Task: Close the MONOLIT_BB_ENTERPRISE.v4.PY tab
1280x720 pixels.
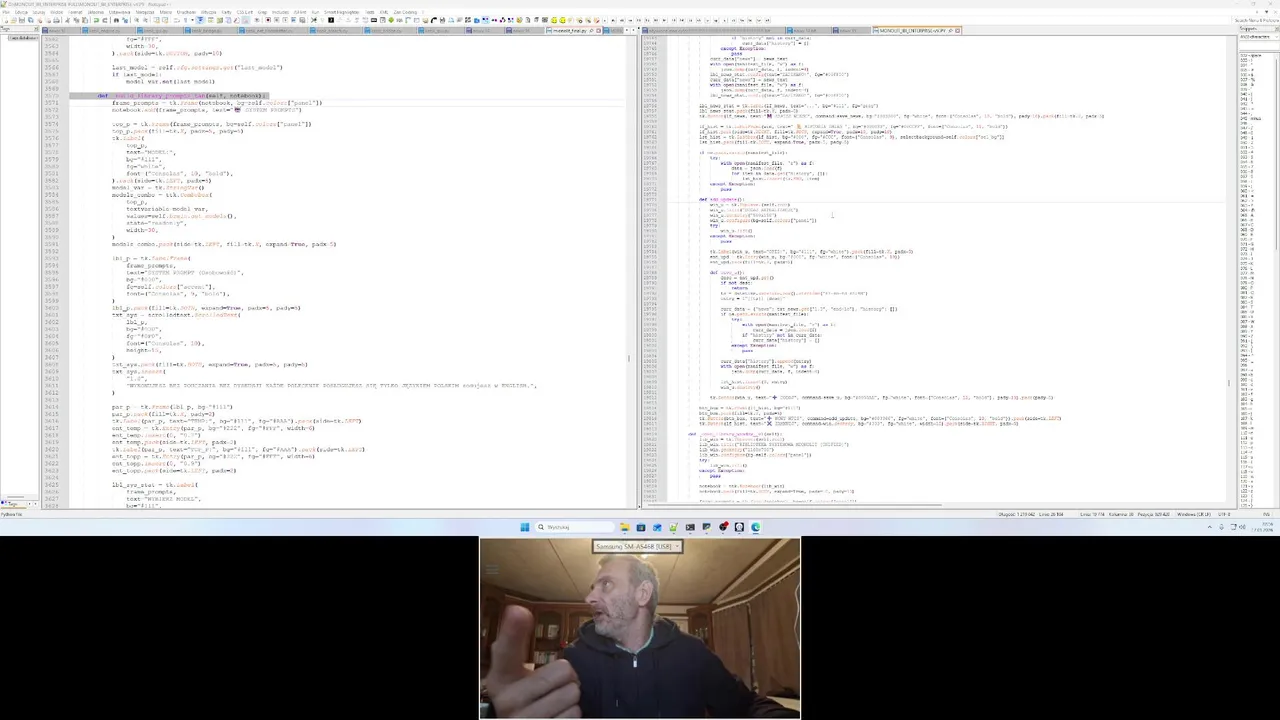Action: 957,31
